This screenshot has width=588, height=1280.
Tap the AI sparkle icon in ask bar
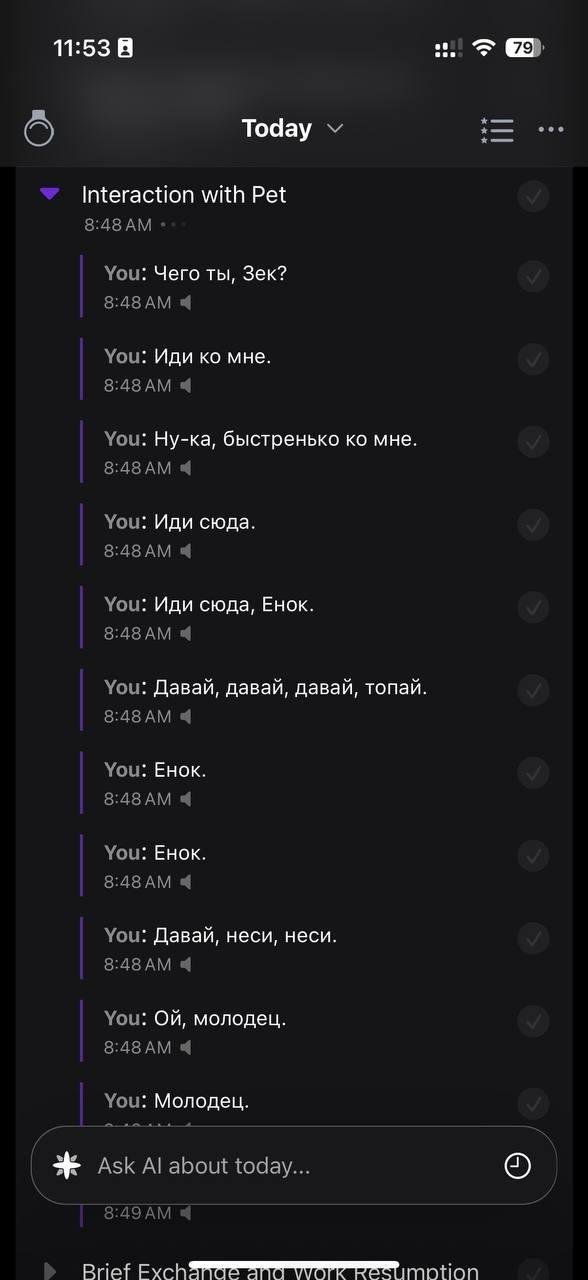click(x=67, y=1165)
